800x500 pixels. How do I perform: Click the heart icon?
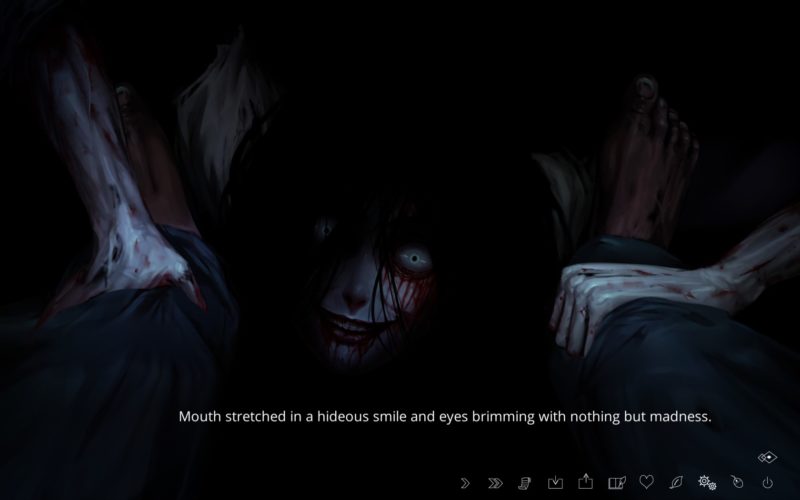646,482
